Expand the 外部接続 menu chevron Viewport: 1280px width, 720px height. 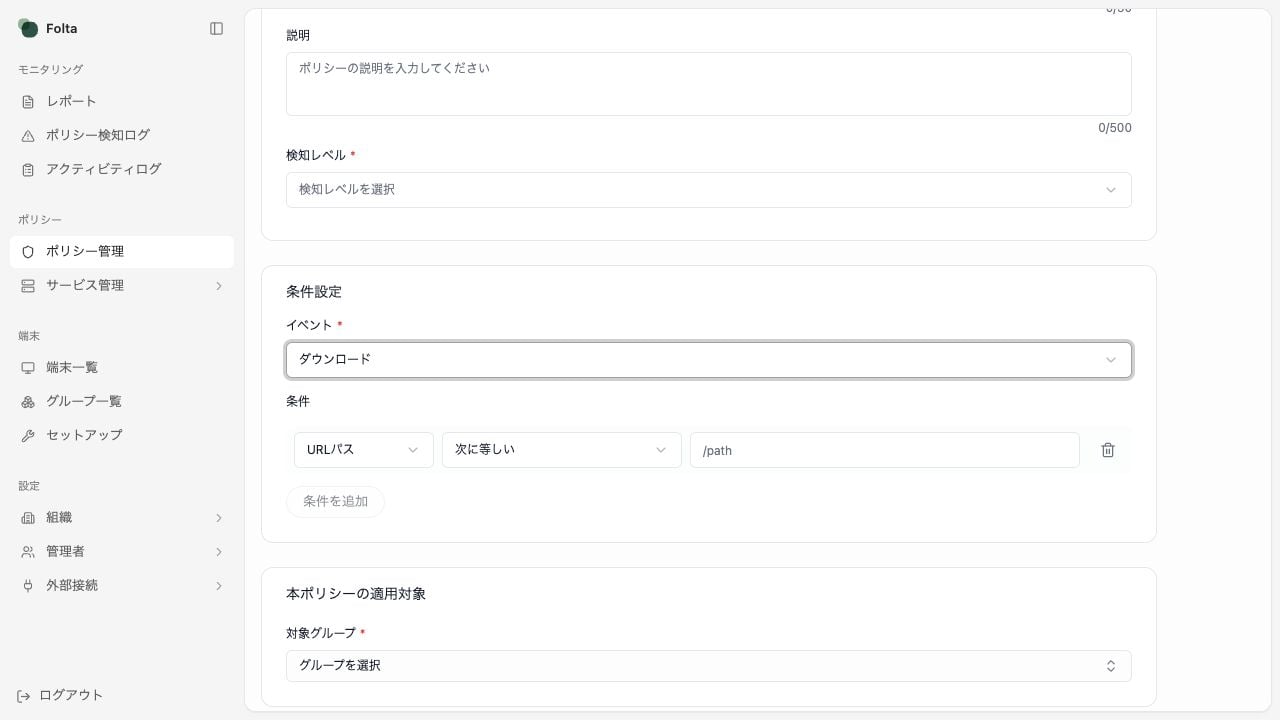click(x=218, y=586)
